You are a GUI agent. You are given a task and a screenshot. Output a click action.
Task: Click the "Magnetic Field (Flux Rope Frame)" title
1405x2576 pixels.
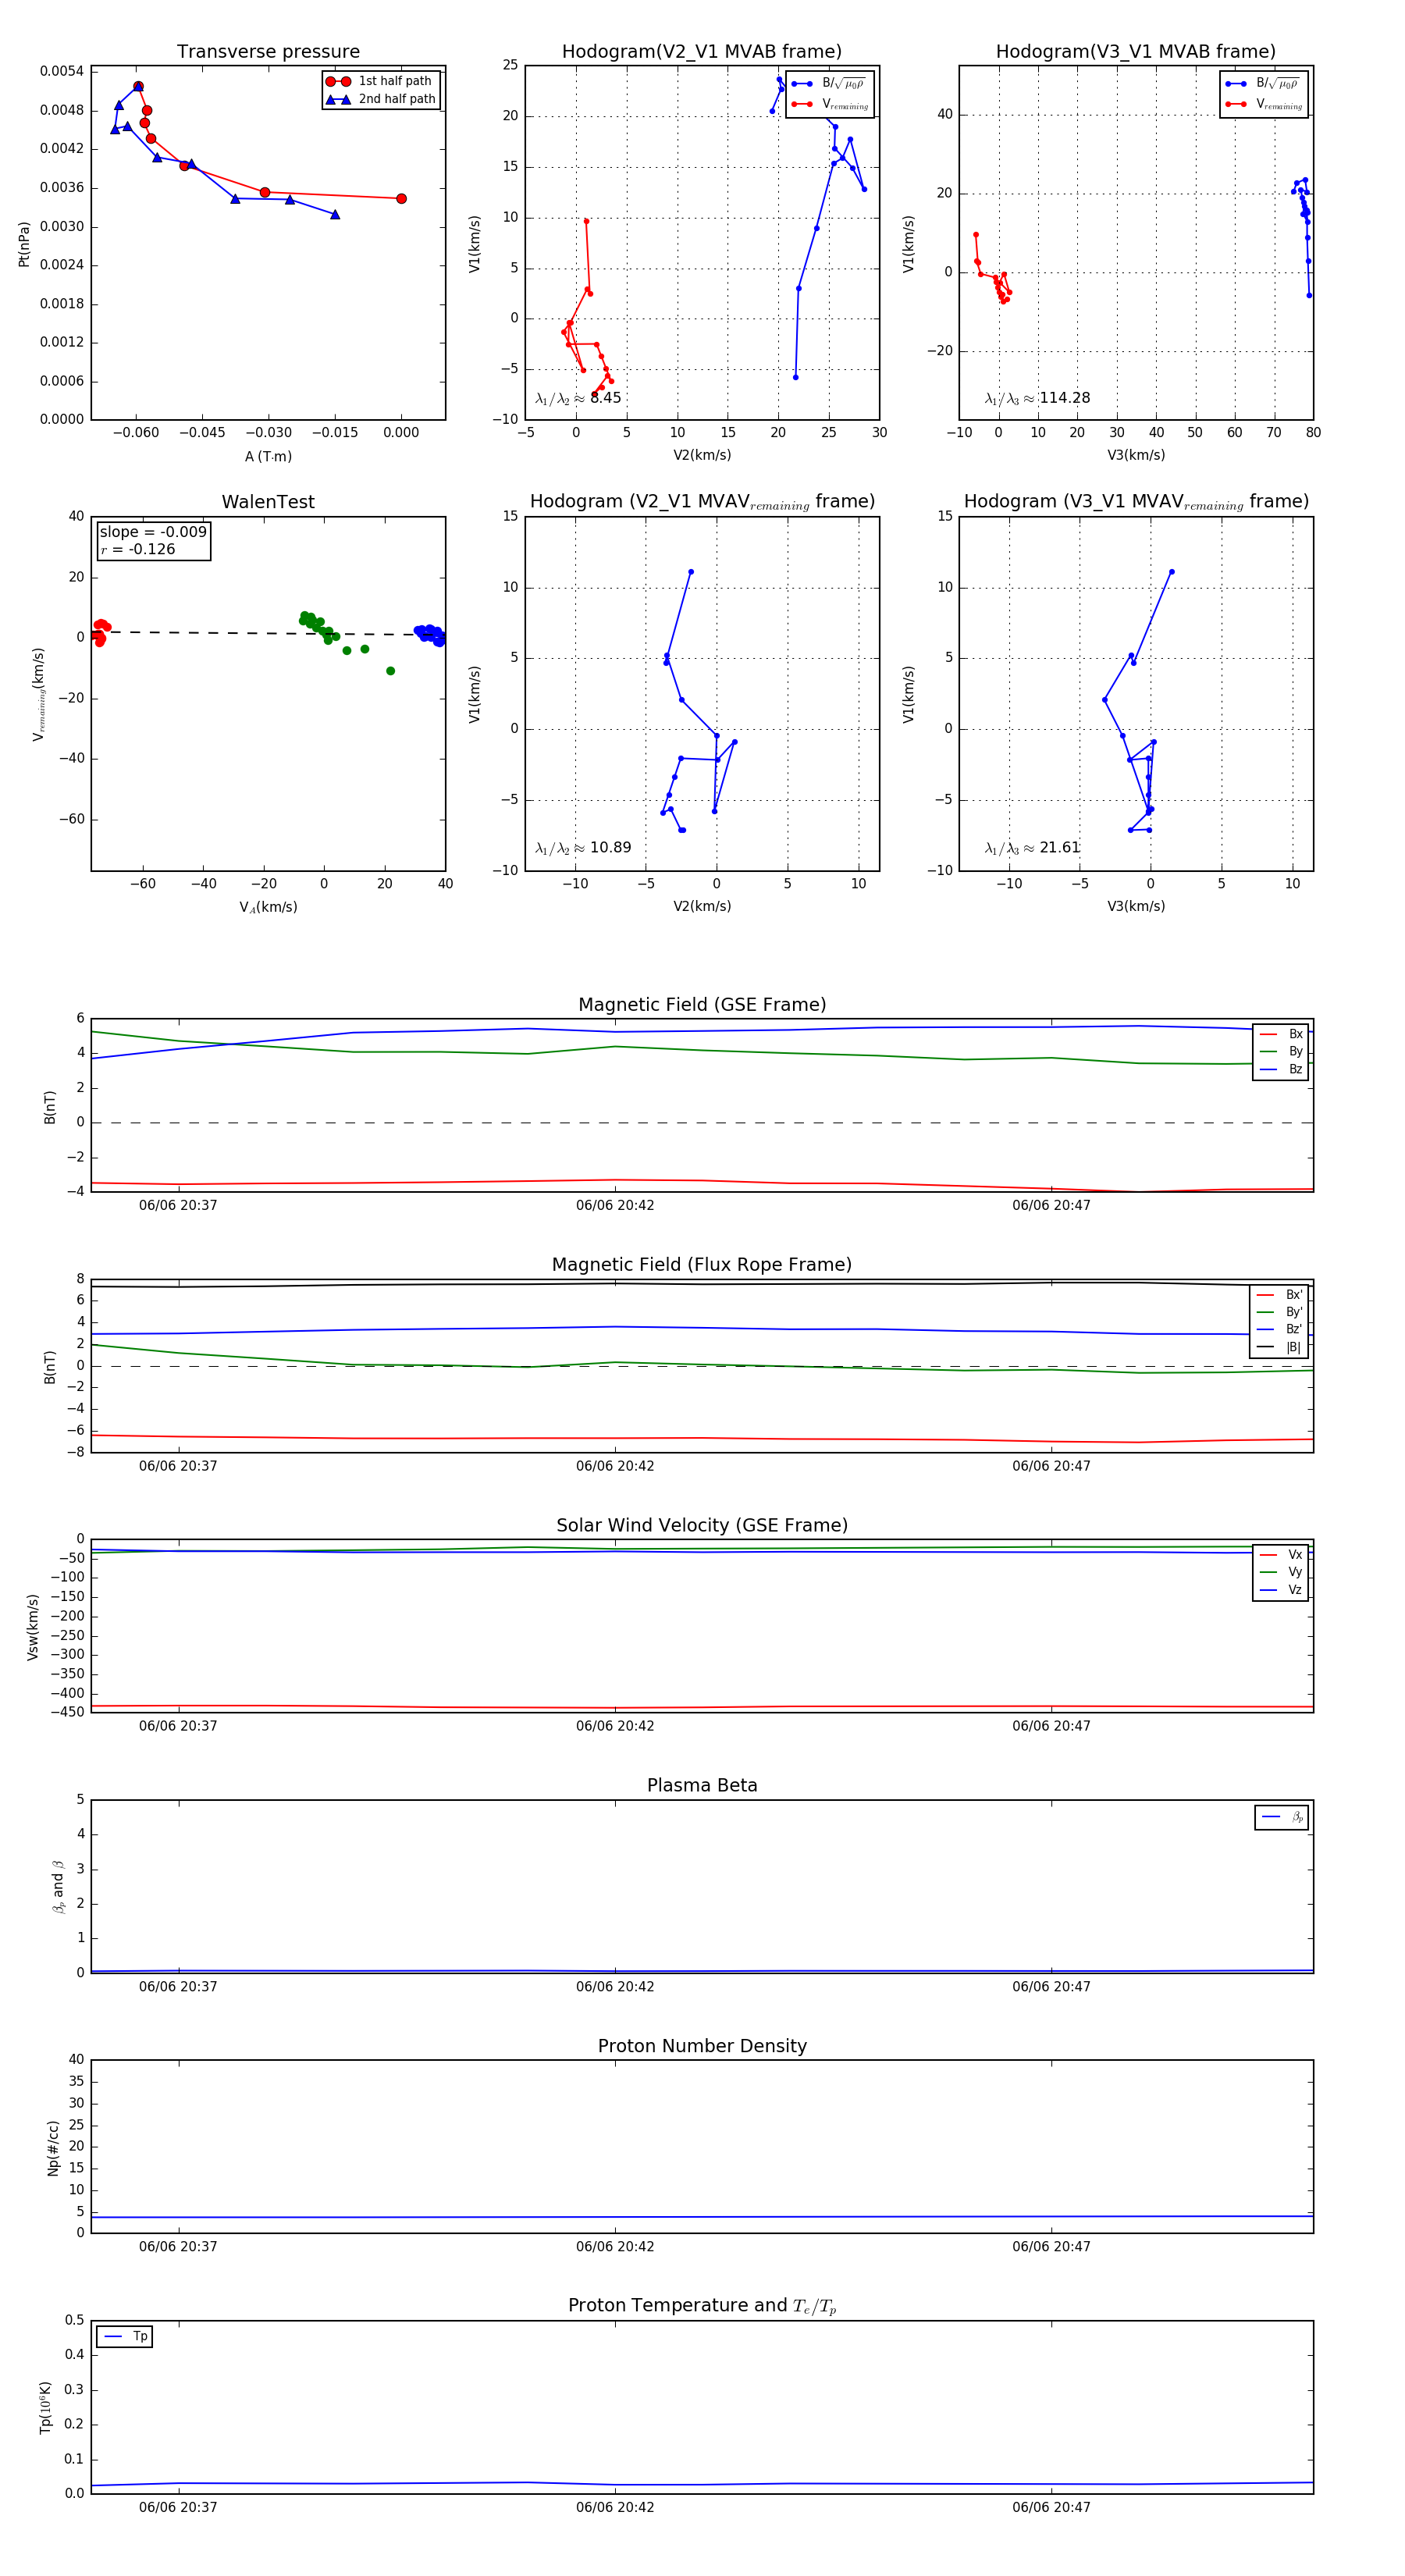tap(701, 1265)
